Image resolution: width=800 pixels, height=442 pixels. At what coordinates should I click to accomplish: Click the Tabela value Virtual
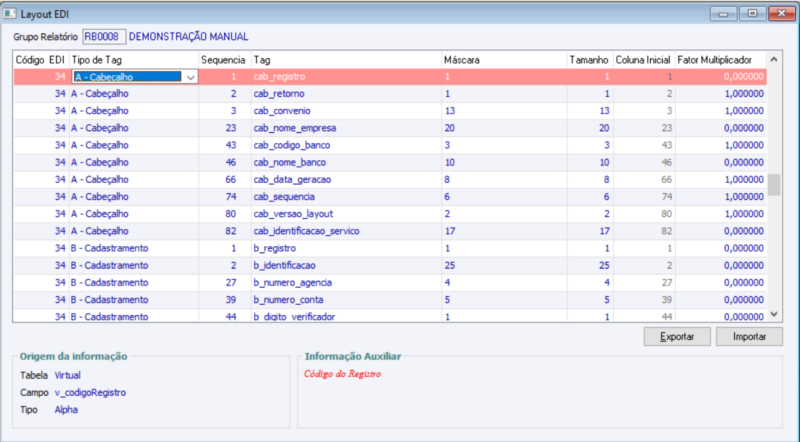click(67, 375)
